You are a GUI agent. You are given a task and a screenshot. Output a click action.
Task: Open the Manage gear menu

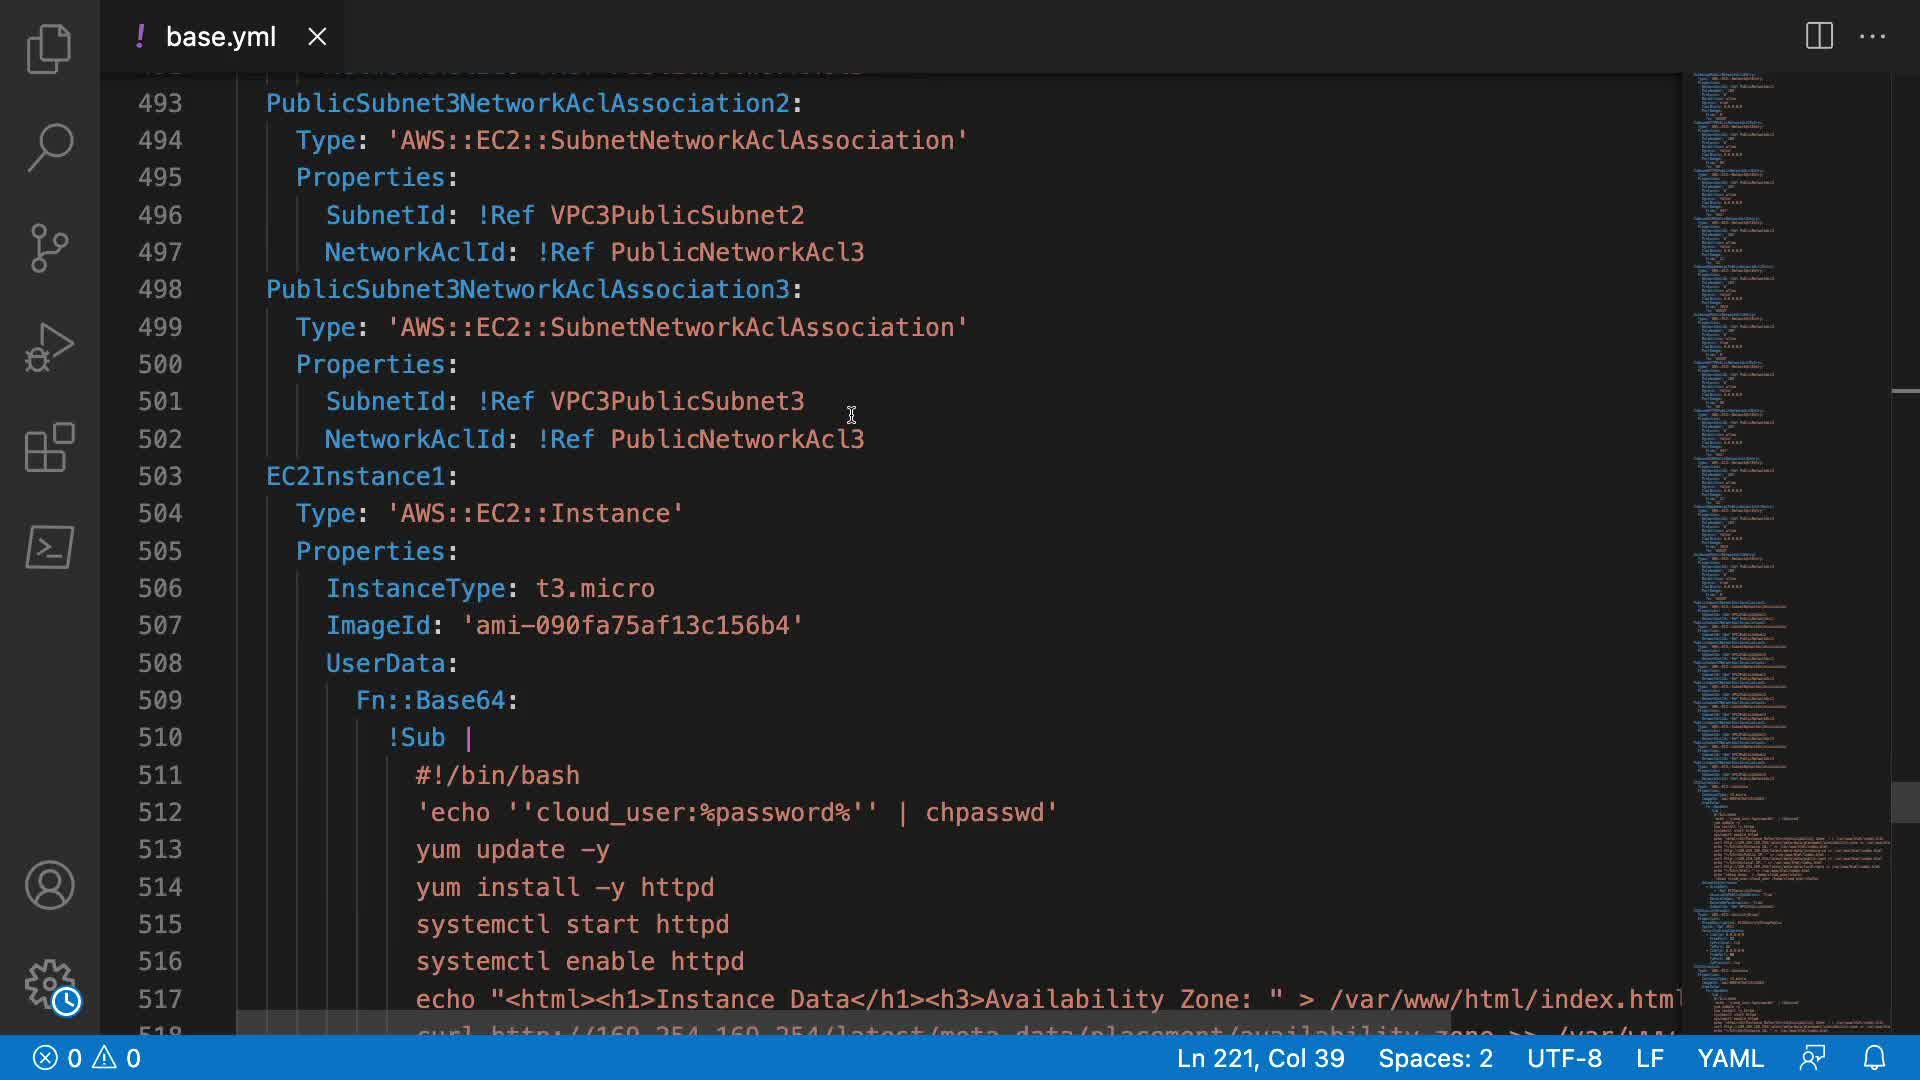point(49,985)
